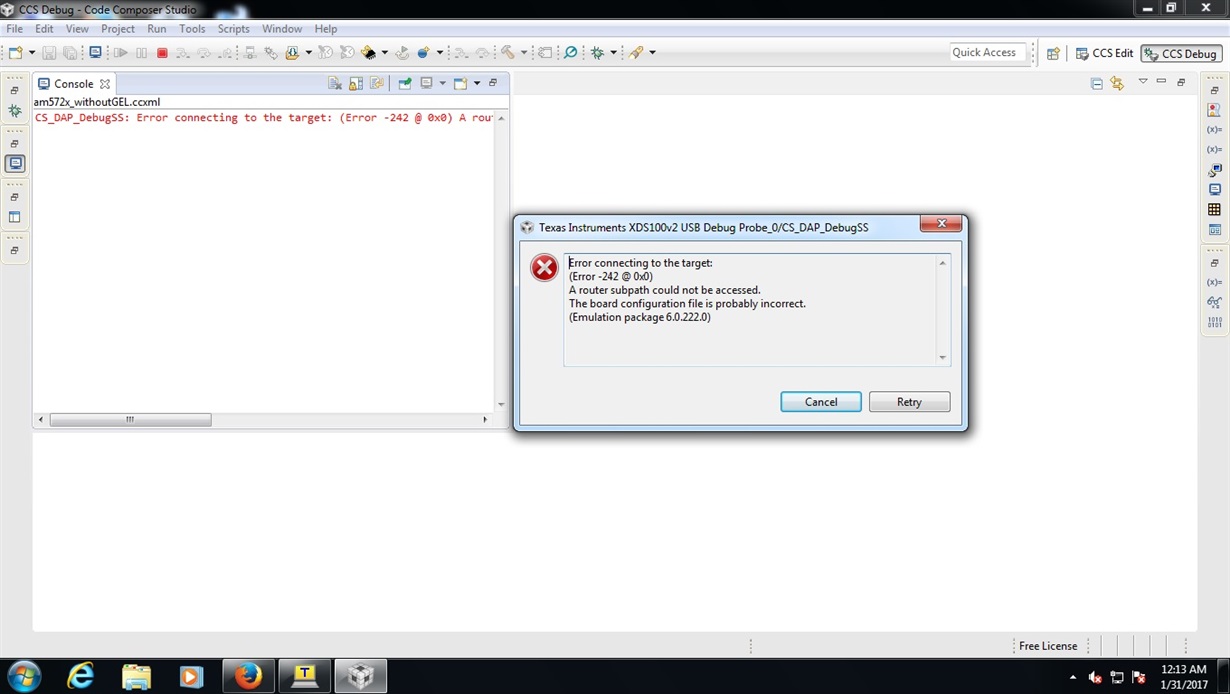Toggle Pin Console icon
This screenshot has height=694, width=1230.
click(405, 83)
